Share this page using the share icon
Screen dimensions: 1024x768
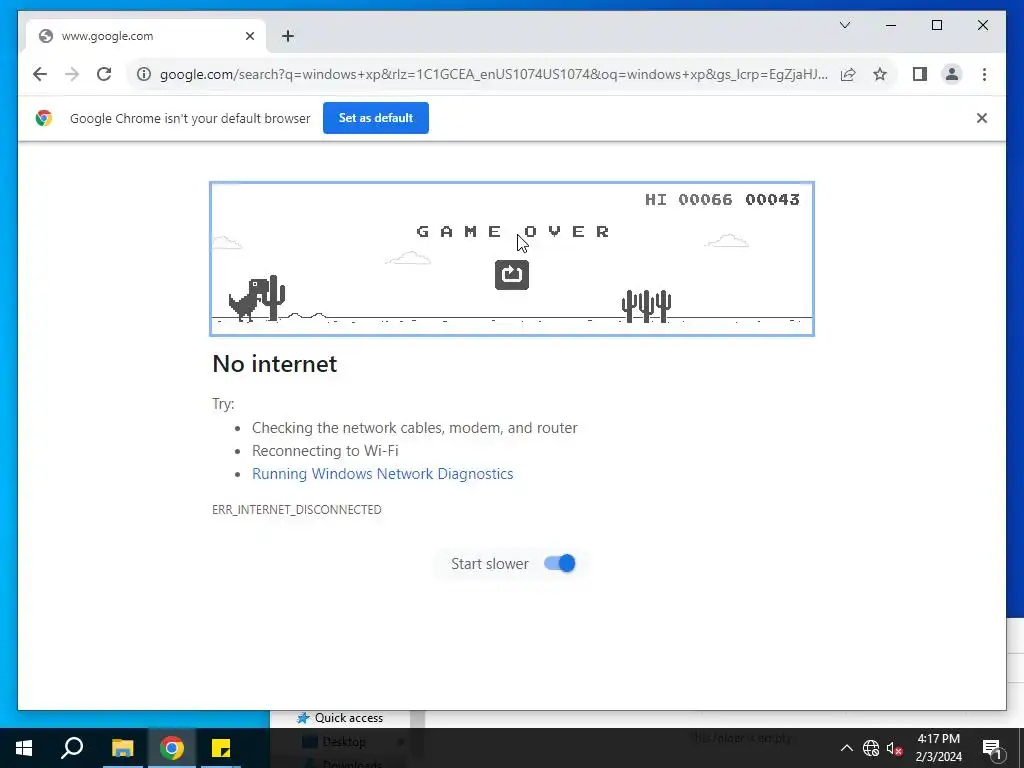click(x=848, y=74)
